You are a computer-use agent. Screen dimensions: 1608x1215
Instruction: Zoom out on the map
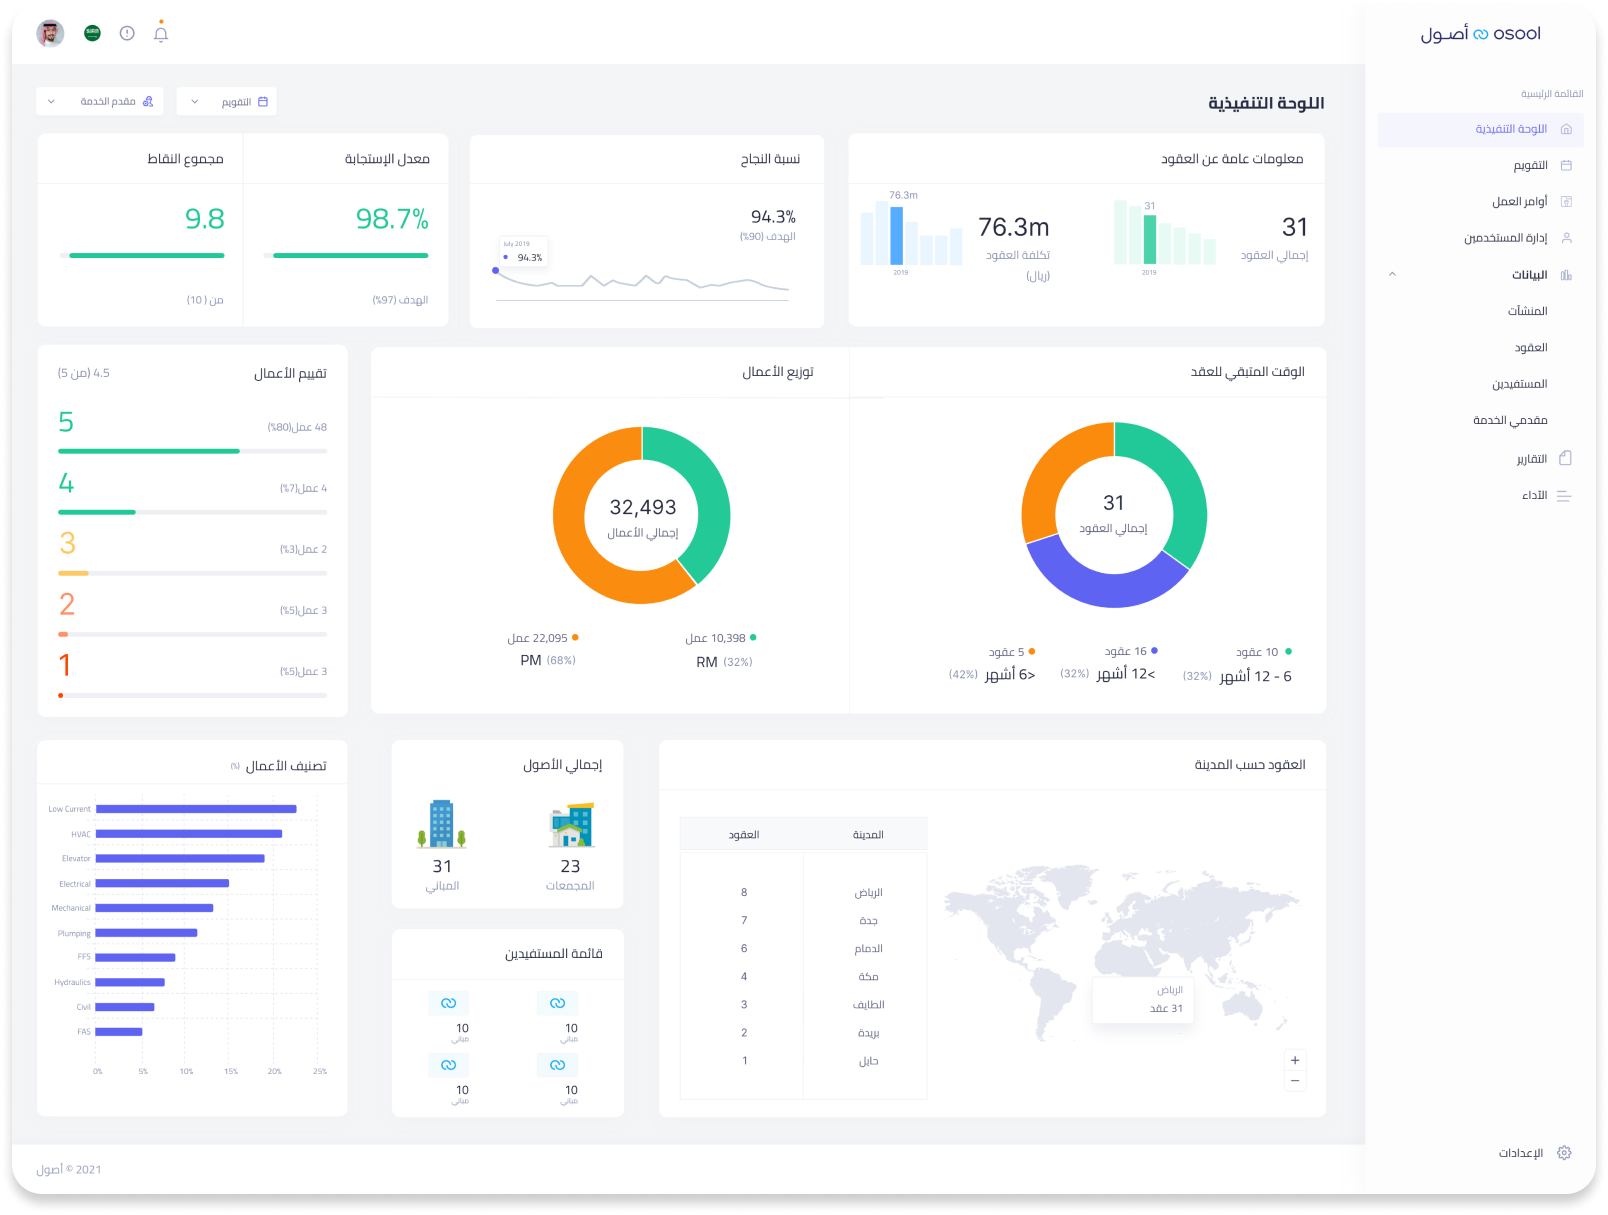point(1295,1081)
